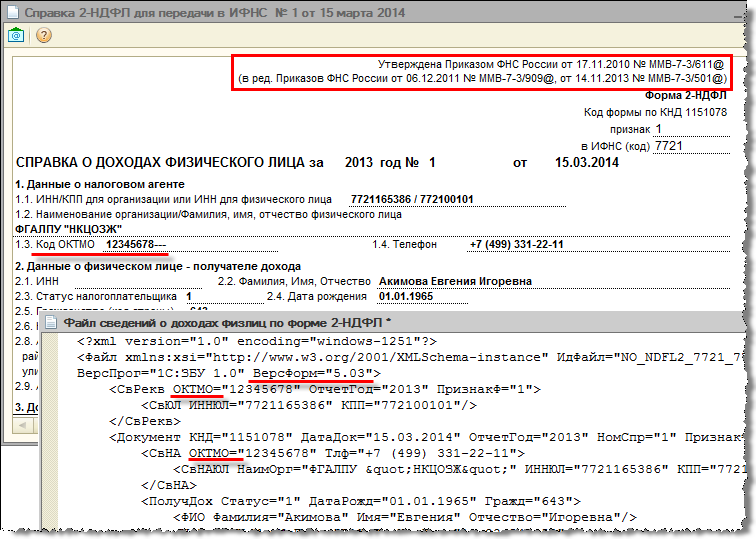Click the СвЮЛ ИННЮЛ="7721165386" XML line
The height and width of the screenshot is (539, 756).
pos(309,405)
